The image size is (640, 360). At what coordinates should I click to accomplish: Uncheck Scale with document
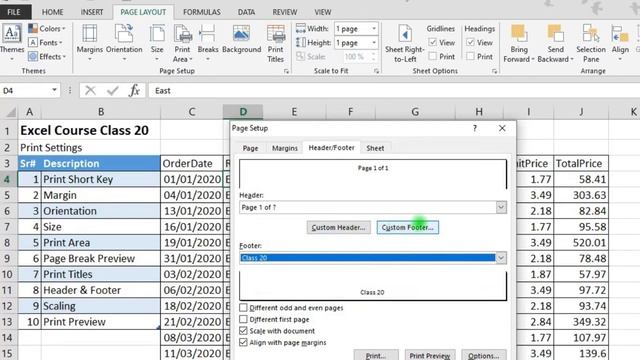pyautogui.click(x=243, y=331)
